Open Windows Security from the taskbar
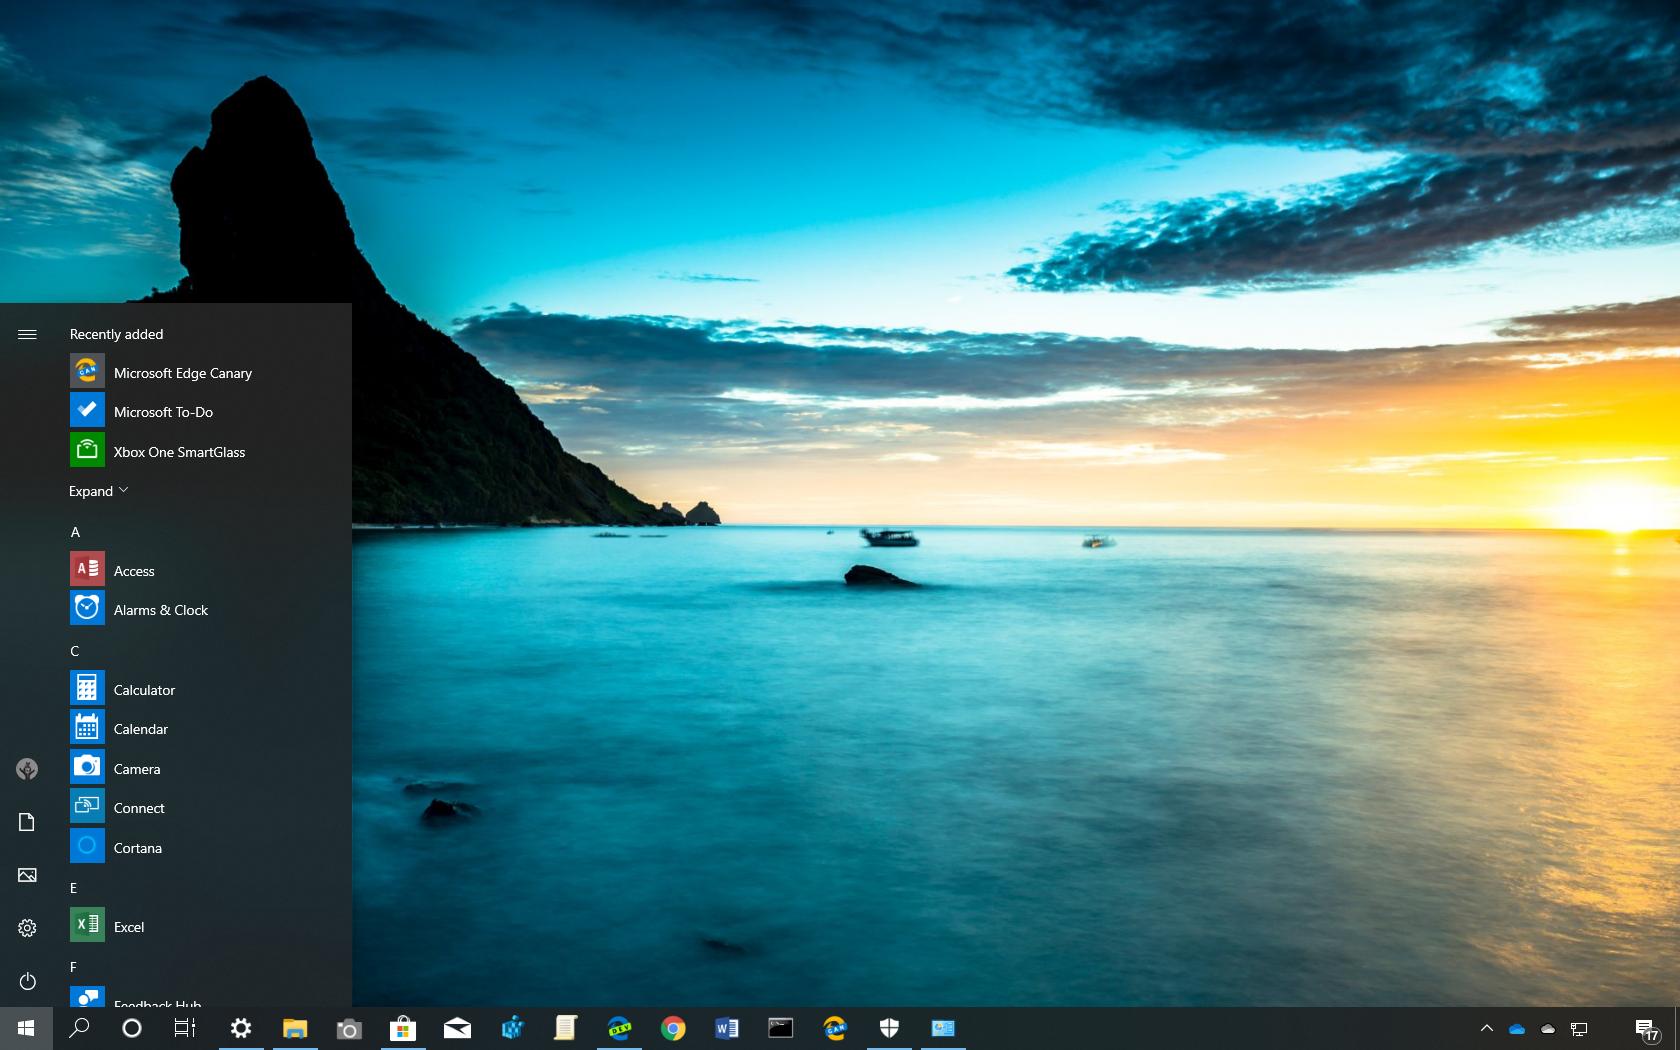This screenshot has width=1680, height=1050. pyautogui.click(x=889, y=1028)
